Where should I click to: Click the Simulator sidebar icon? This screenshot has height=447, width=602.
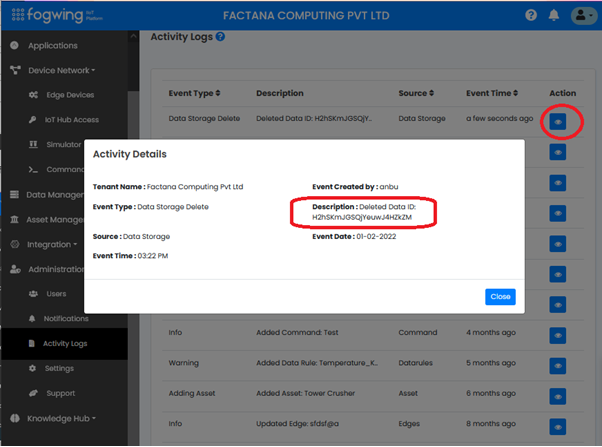point(33,144)
